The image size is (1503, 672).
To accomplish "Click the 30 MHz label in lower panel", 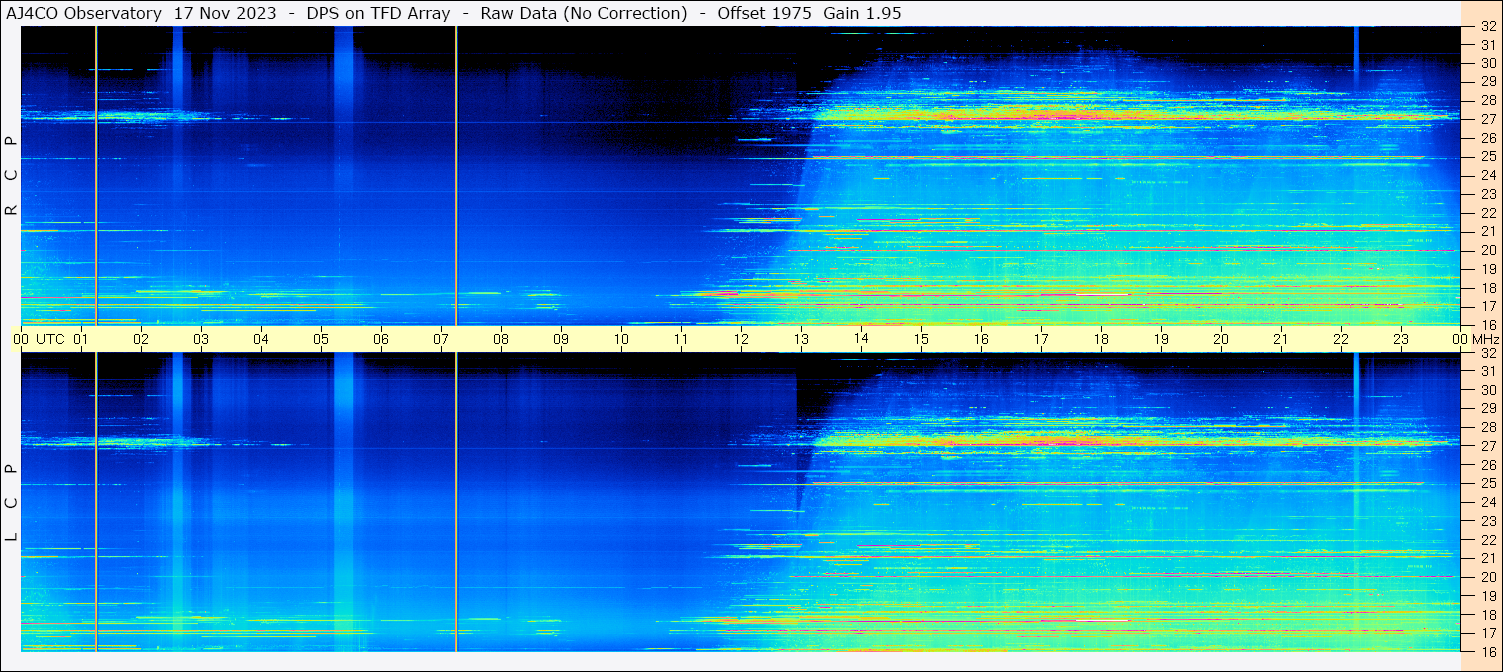I will 1487,390.
